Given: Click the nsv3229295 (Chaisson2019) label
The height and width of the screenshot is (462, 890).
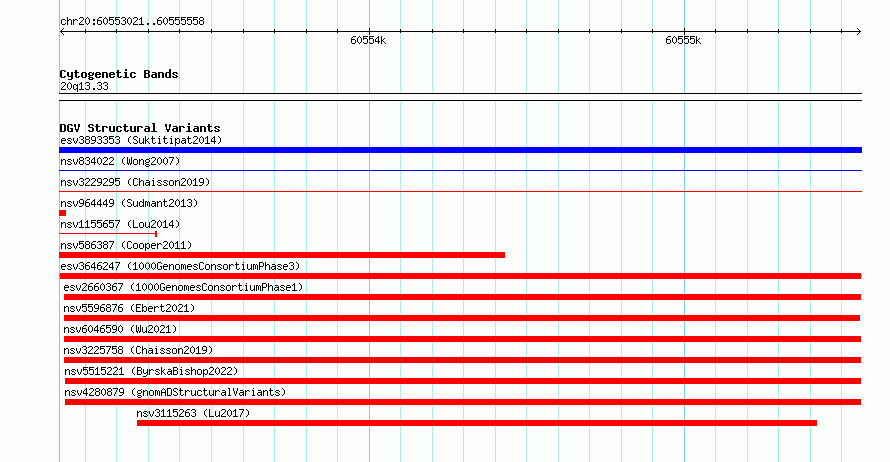Looking at the screenshot, I should (x=135, y=182).
